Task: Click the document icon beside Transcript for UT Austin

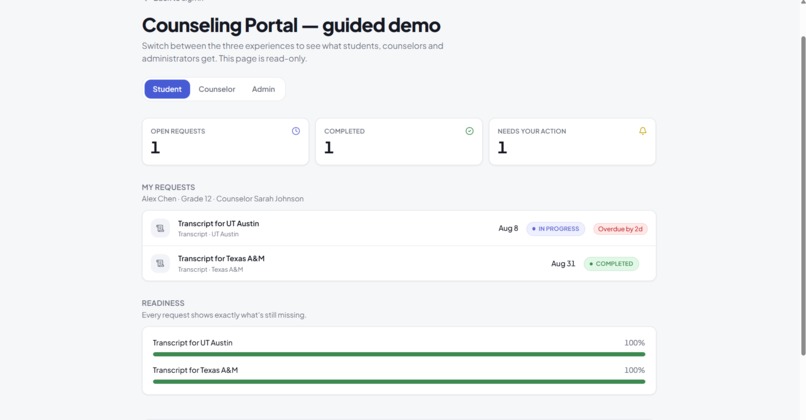Action: coord(160,228)
